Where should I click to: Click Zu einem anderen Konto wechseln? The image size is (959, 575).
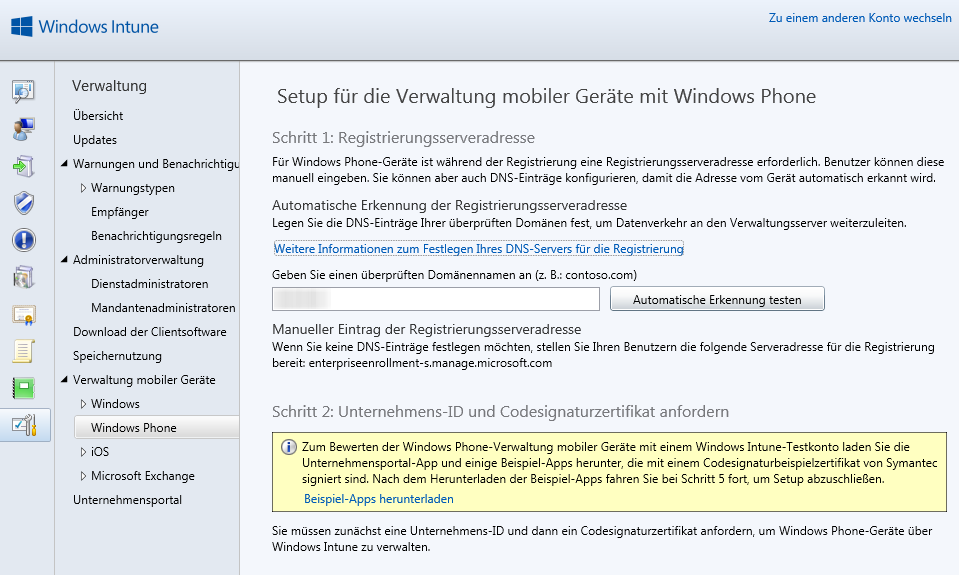pos(860,18)
